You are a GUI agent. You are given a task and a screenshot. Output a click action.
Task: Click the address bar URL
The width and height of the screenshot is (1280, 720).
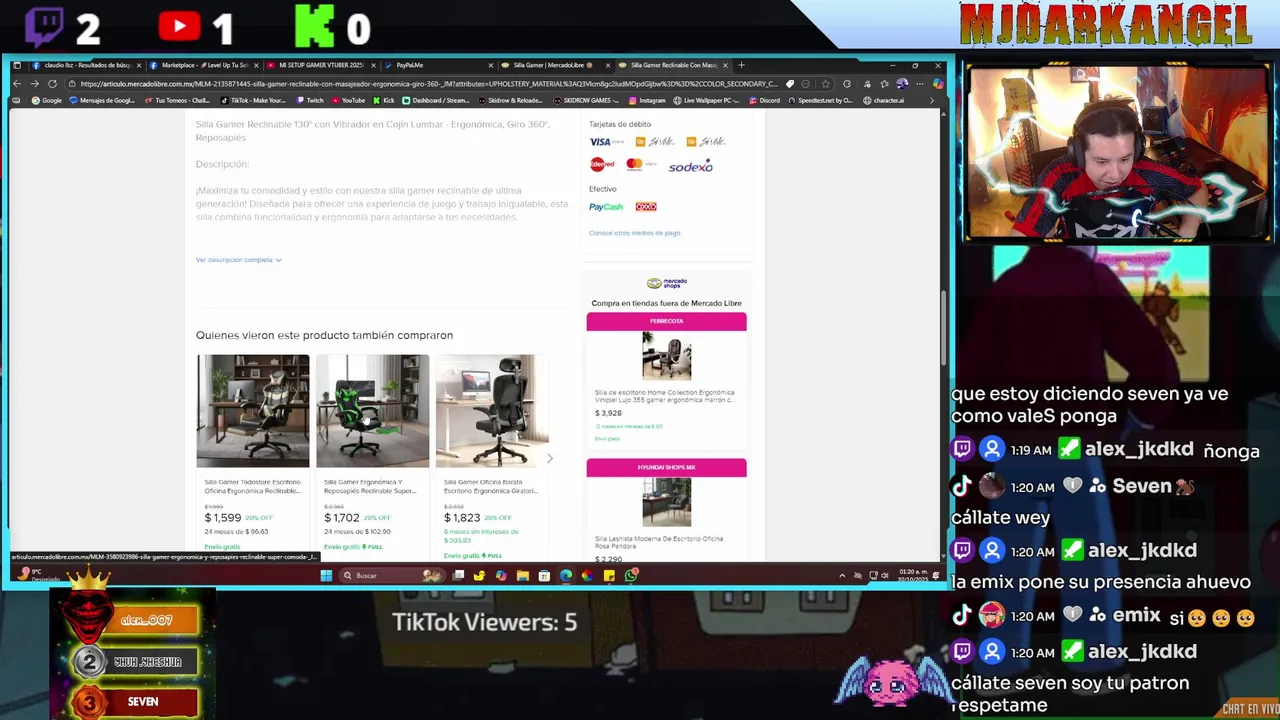[x=428, y=84]
